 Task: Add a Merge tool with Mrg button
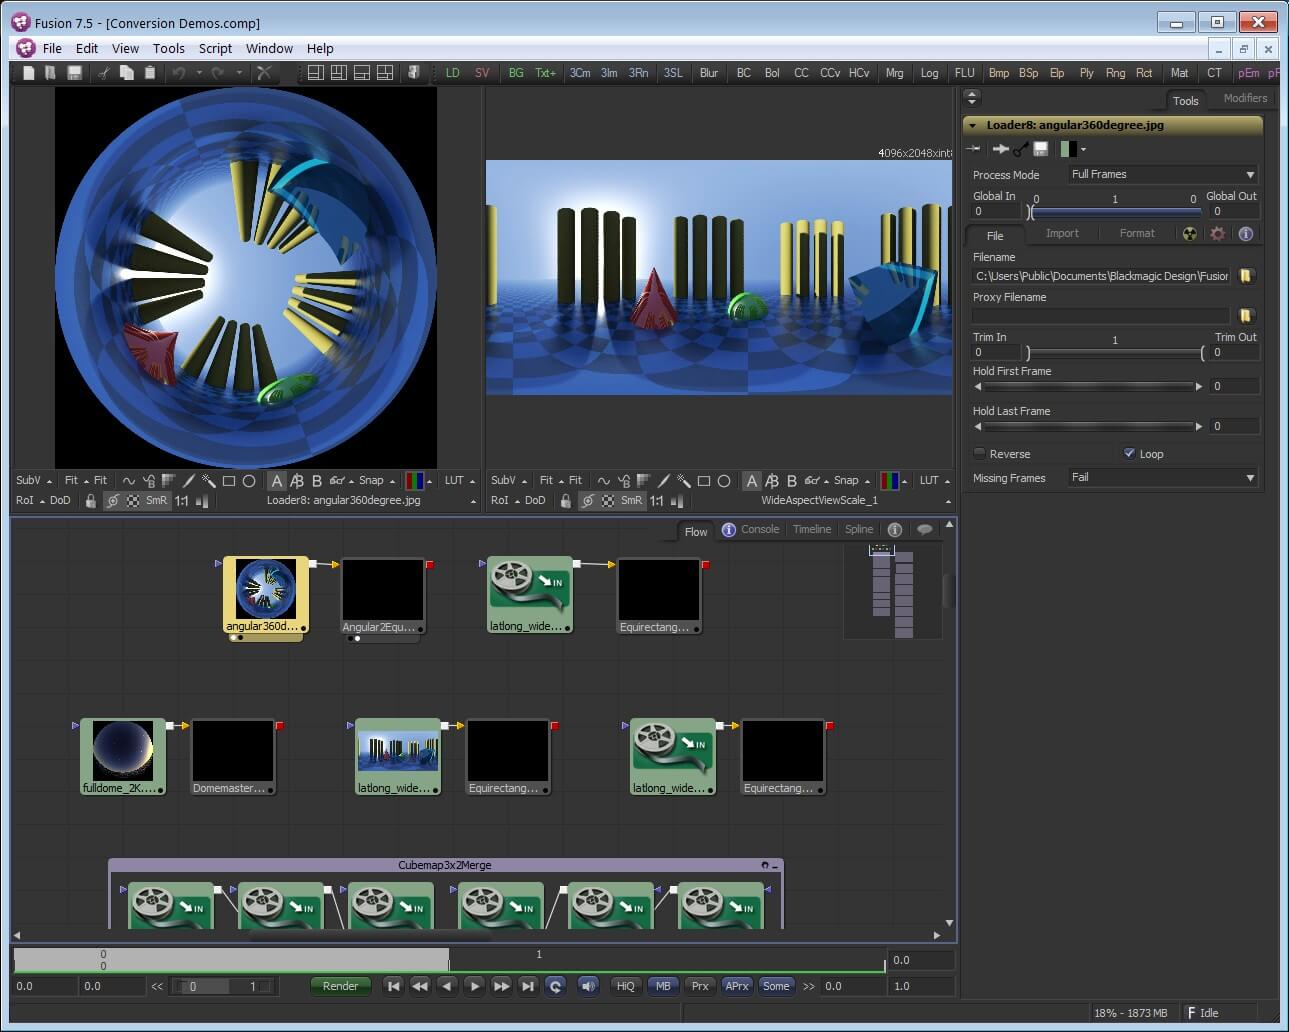pyautogui.click(x=894, y=73)
